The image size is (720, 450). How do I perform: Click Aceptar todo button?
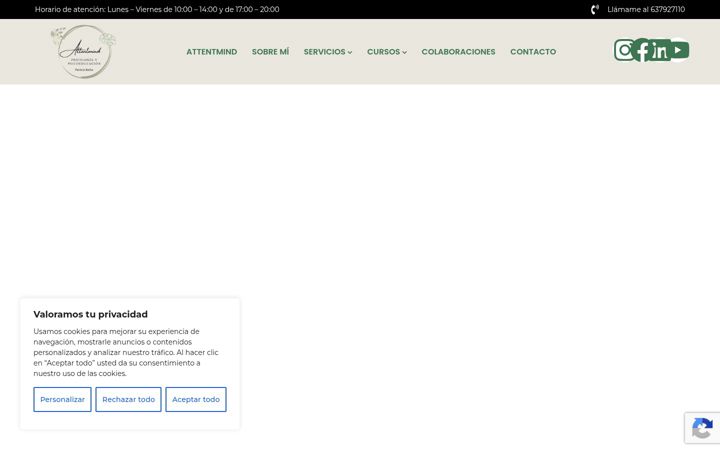pos(196,399)
